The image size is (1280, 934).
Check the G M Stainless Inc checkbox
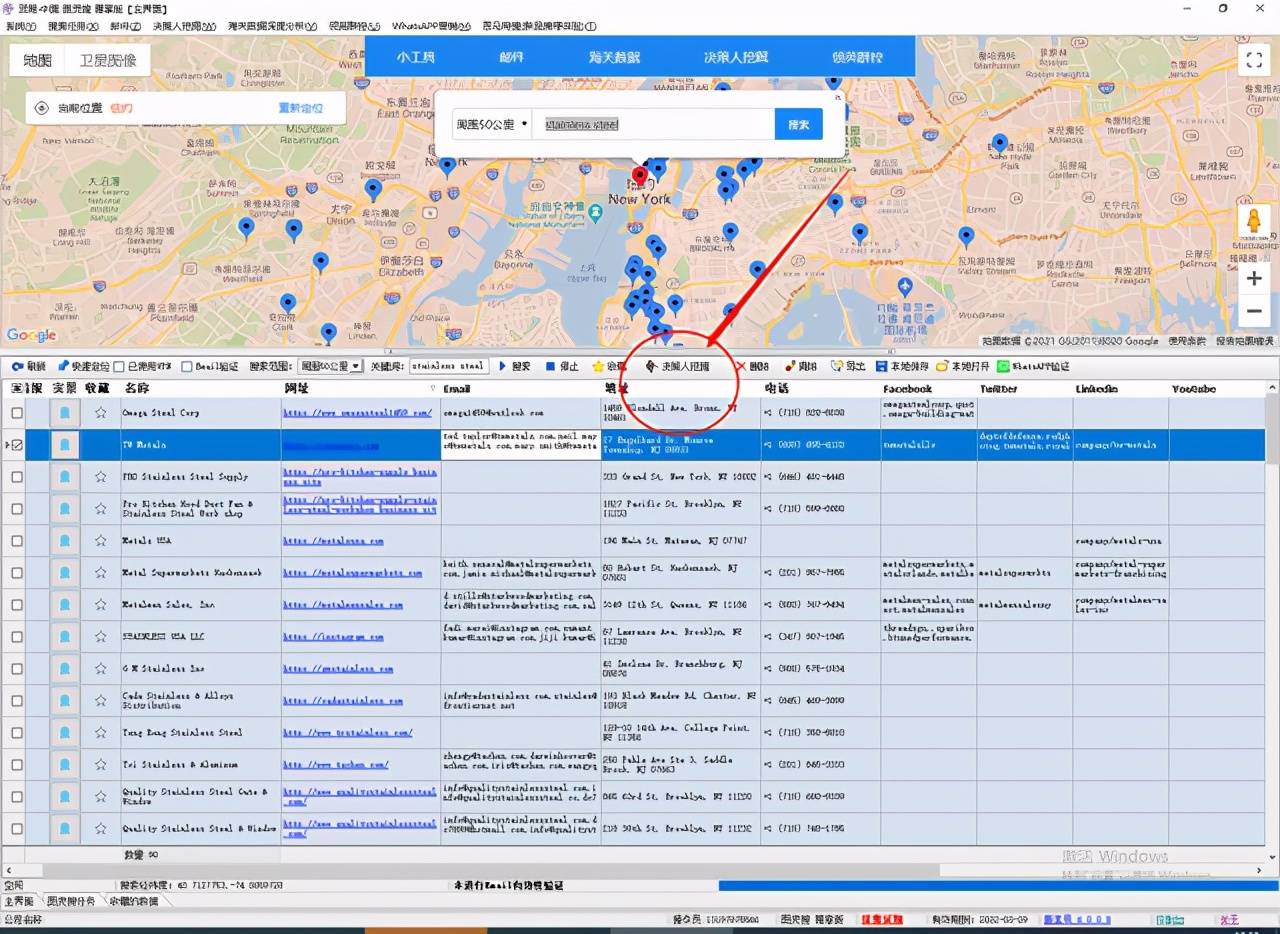17,669
